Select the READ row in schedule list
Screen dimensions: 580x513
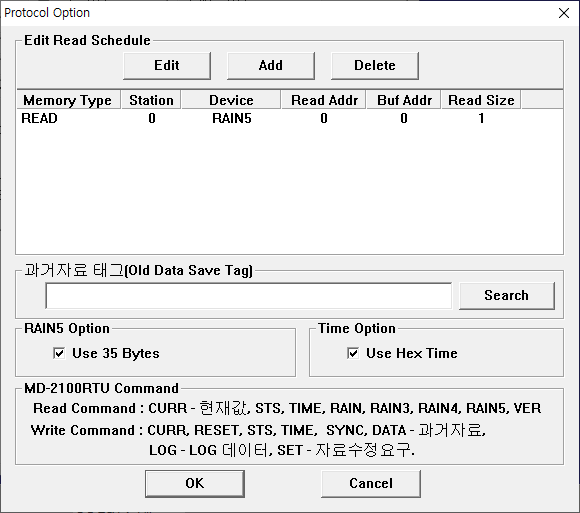click(289, 118)
